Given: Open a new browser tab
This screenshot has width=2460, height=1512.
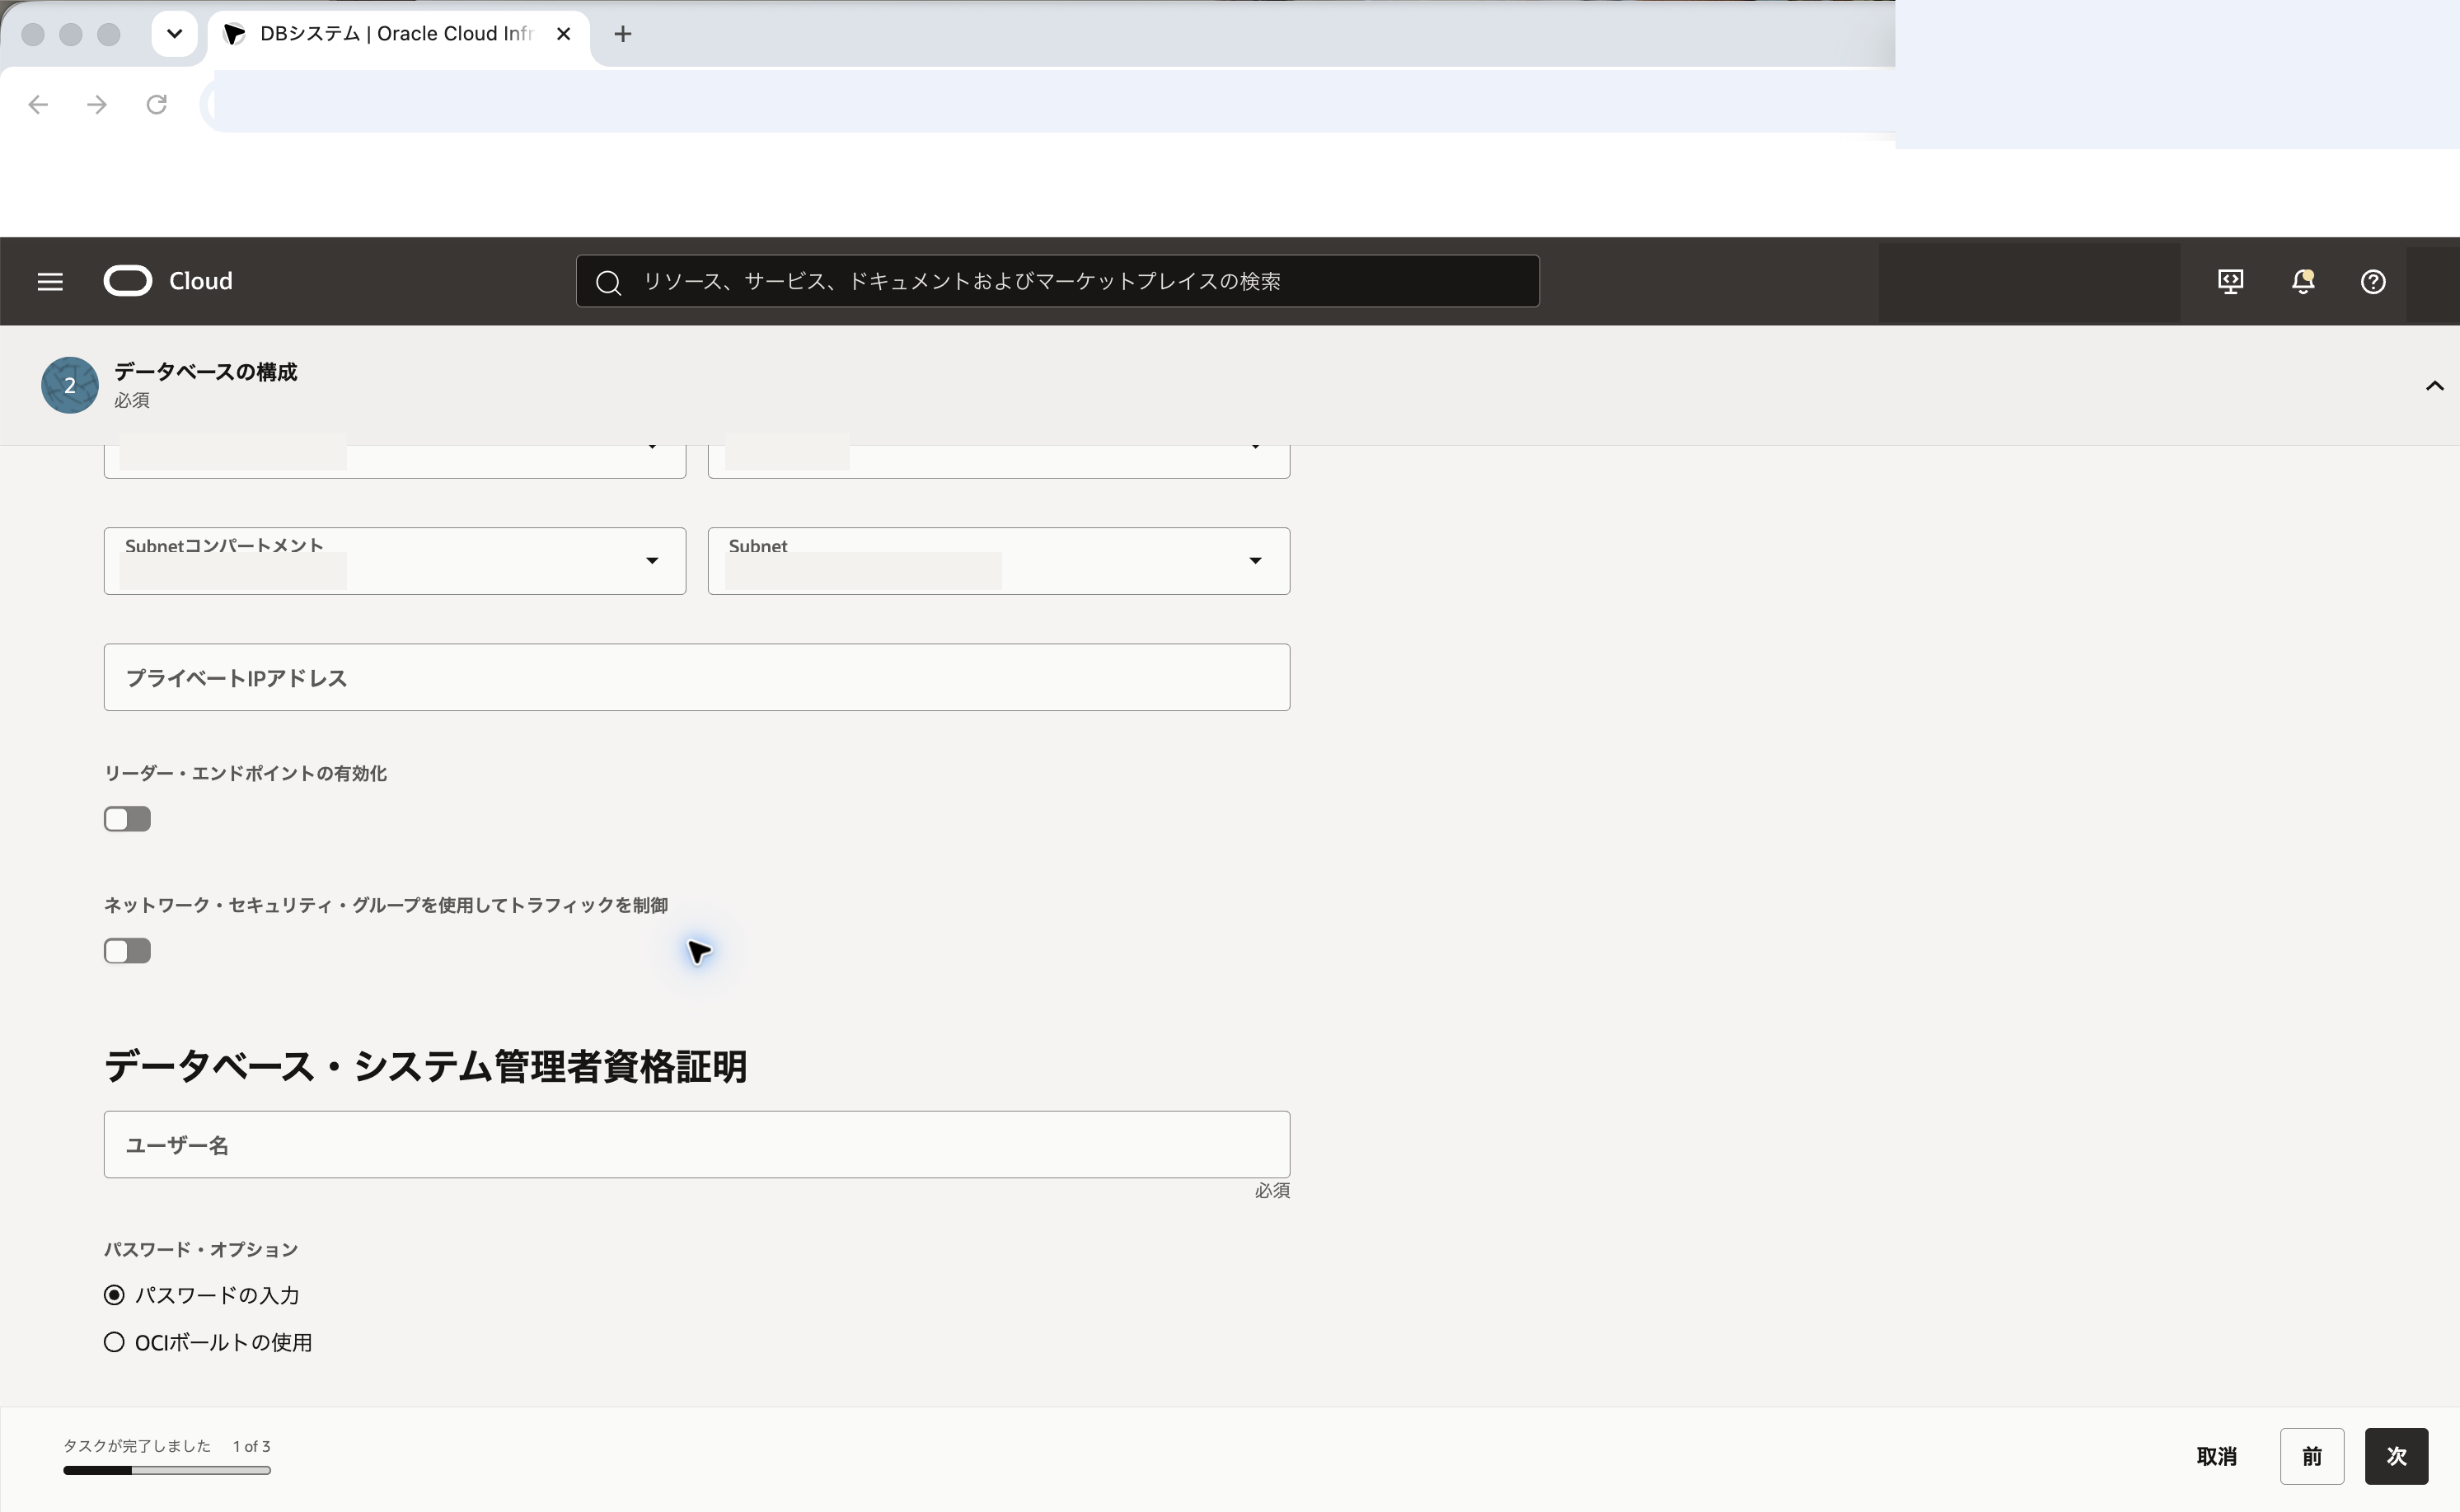Looking at the screenshot, I should tap(623, 34).
